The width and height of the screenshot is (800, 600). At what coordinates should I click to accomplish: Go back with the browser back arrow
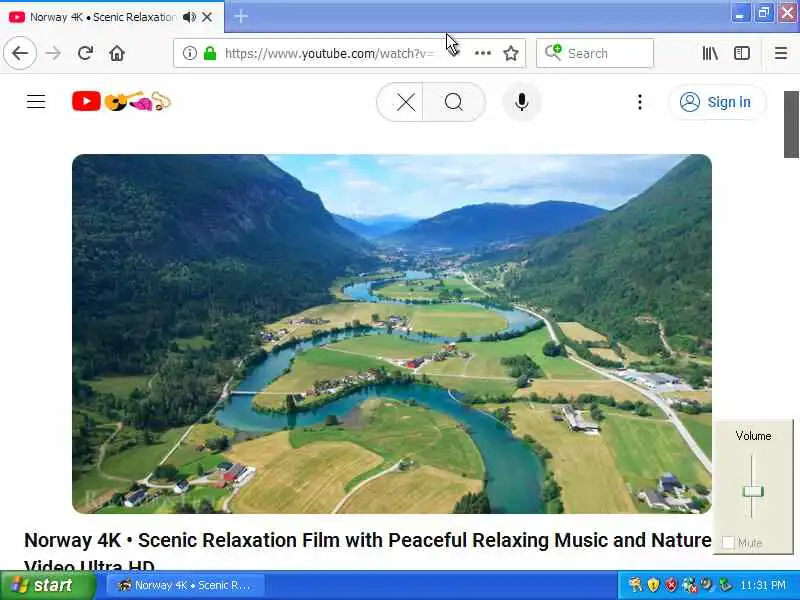click(20, 53)
